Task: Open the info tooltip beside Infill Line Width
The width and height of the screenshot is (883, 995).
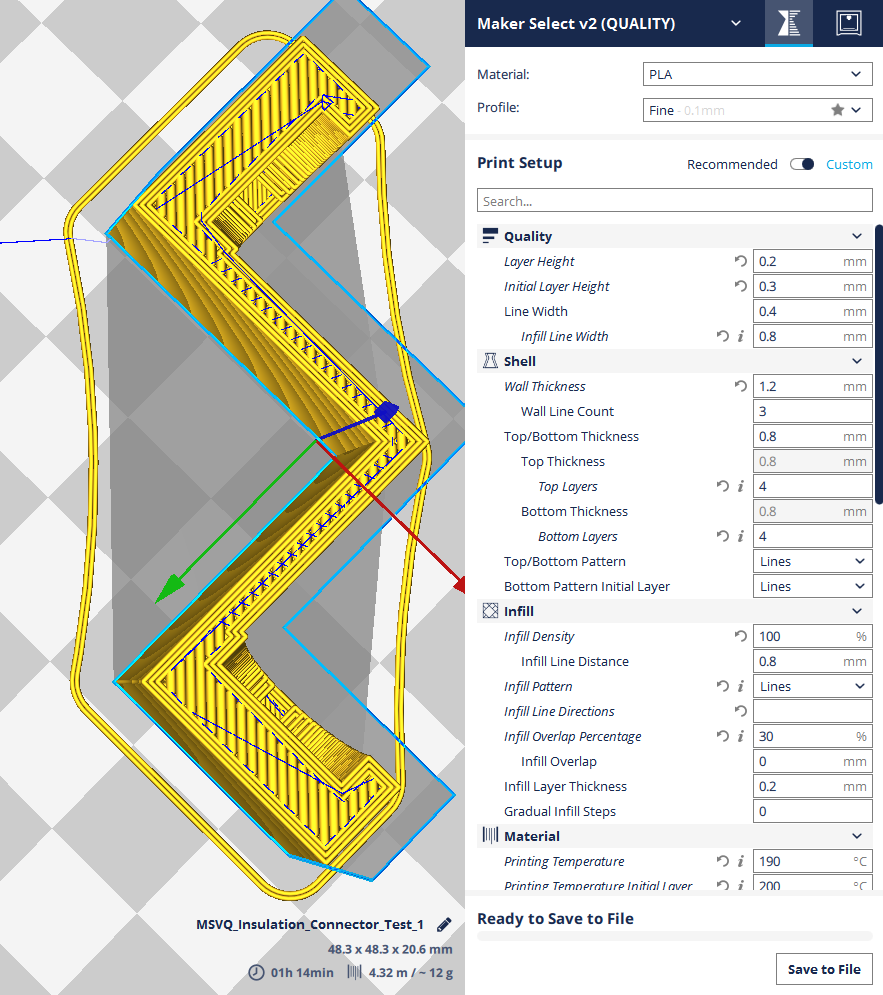Action: tap(740, 336)
